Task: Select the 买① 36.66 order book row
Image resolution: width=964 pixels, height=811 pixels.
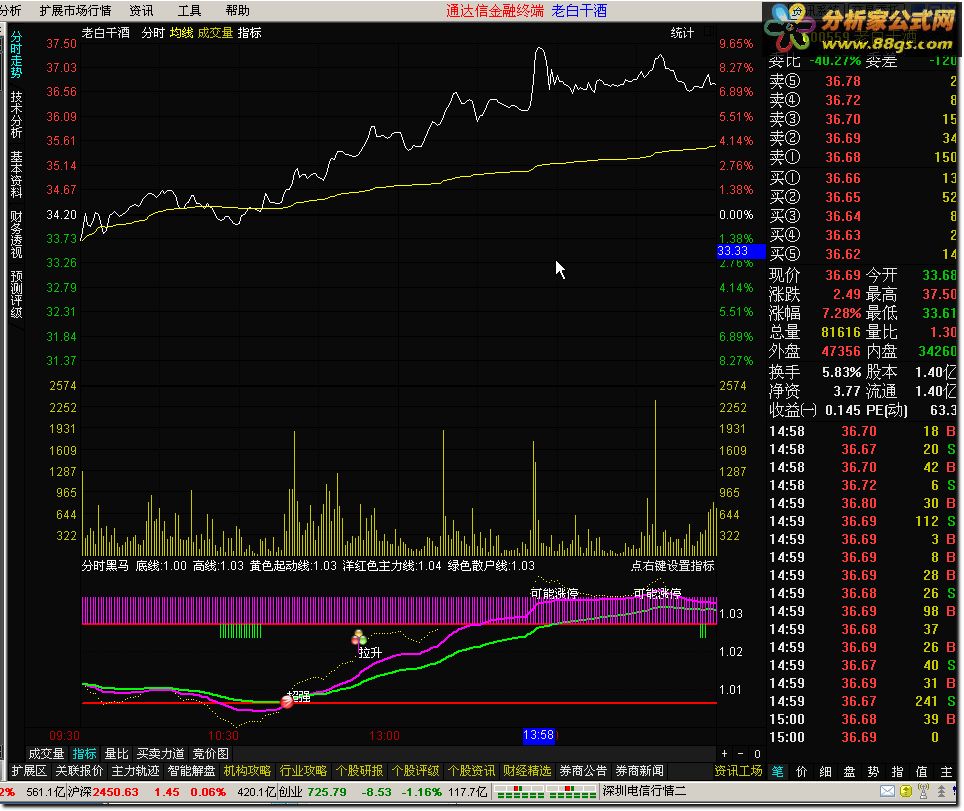Action: pos(863,178)
